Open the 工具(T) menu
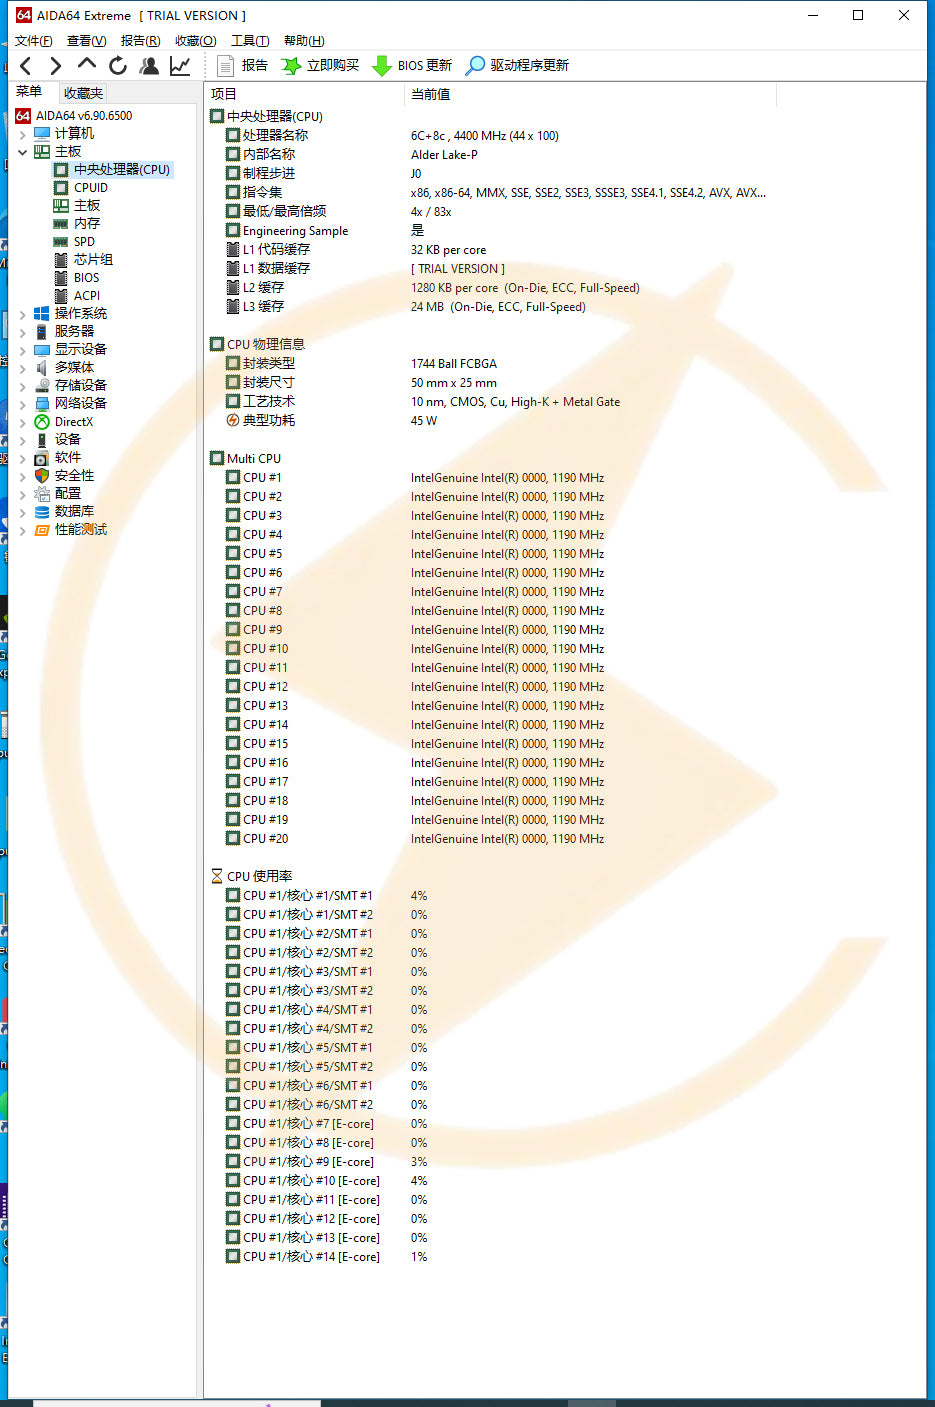The width and height of the screenshot is (935, 1407). pos(250,41)
